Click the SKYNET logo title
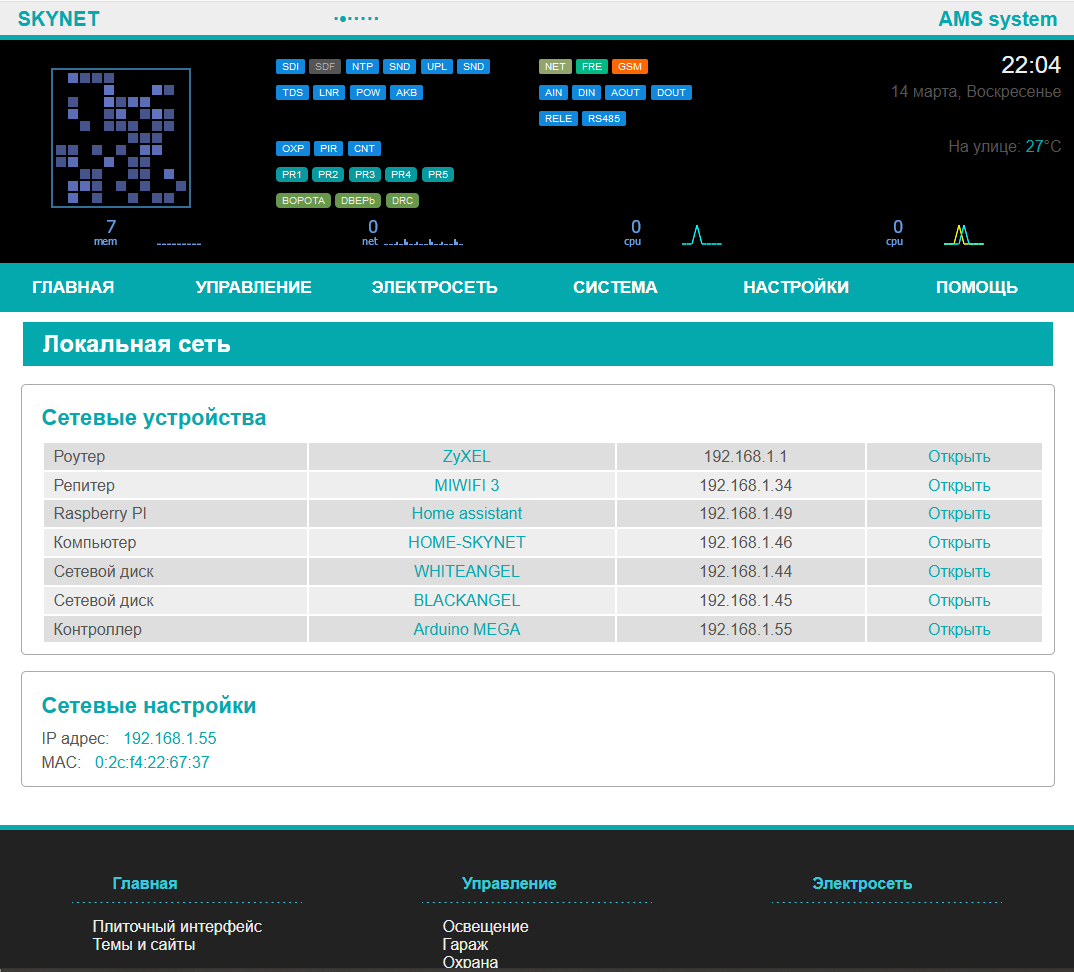The width and height of the screenshot is (1074, 972). [58, 19]
